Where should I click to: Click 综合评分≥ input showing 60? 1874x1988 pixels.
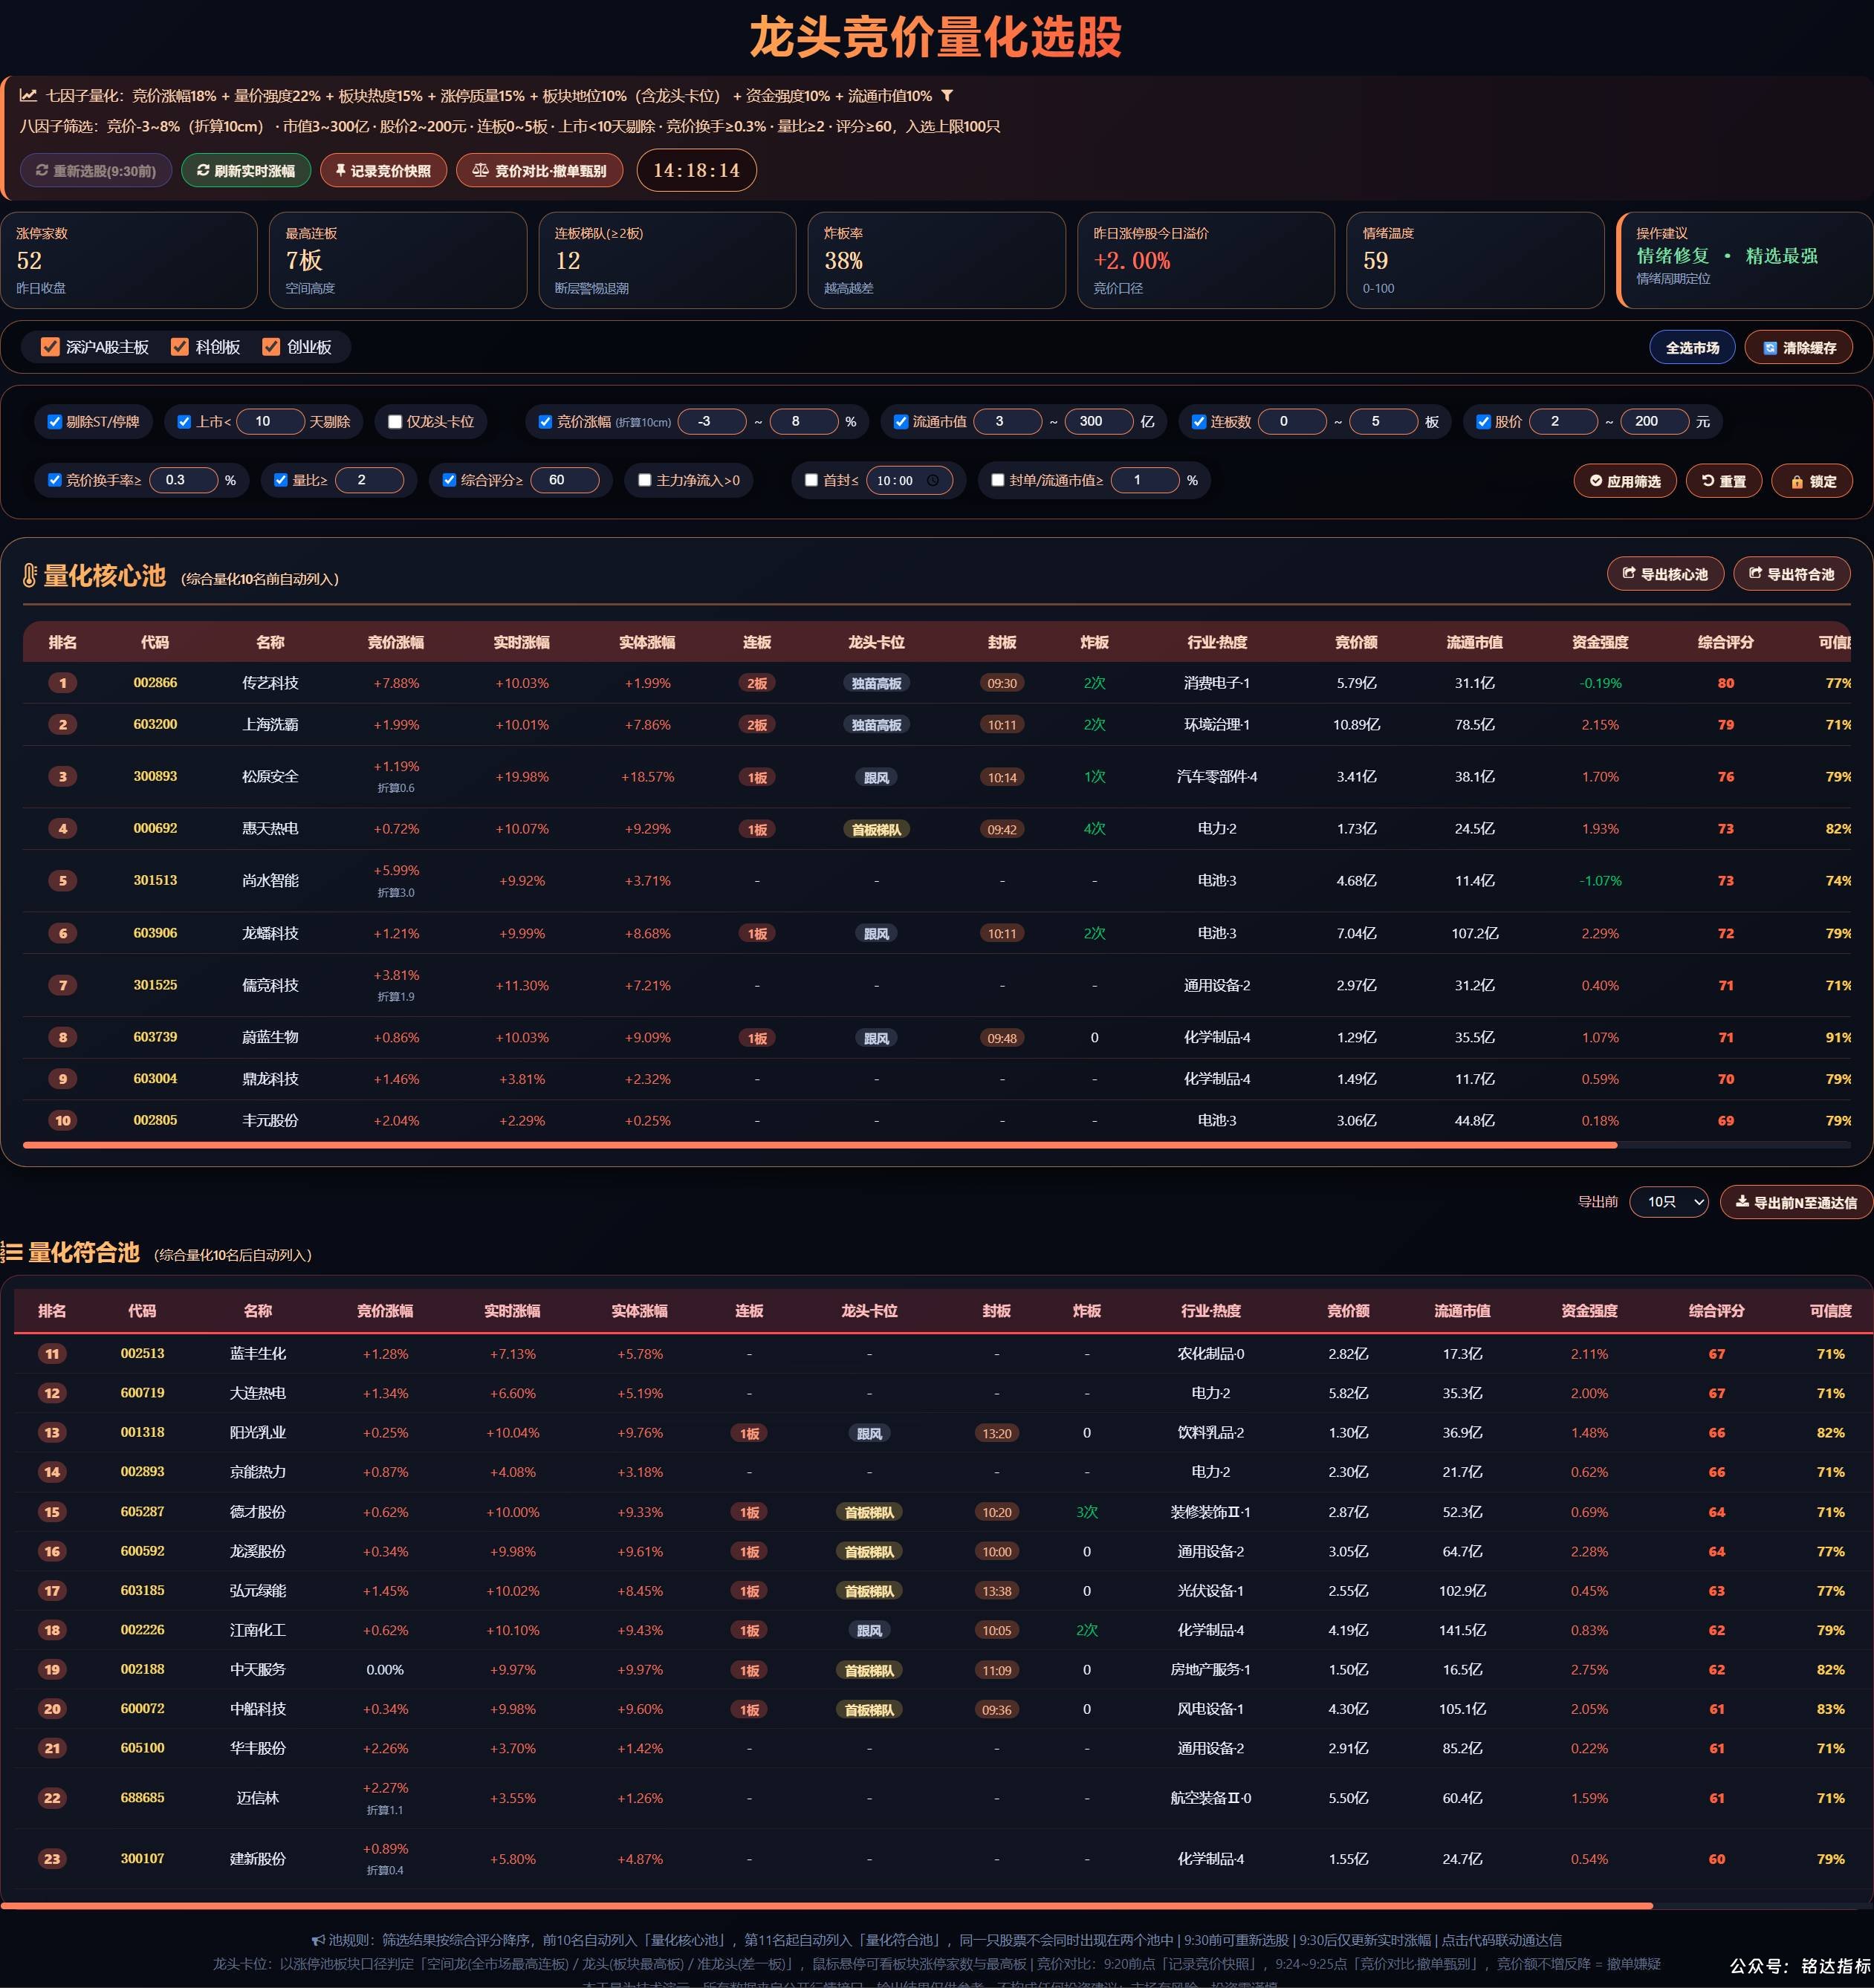click(x=565, y=480)
